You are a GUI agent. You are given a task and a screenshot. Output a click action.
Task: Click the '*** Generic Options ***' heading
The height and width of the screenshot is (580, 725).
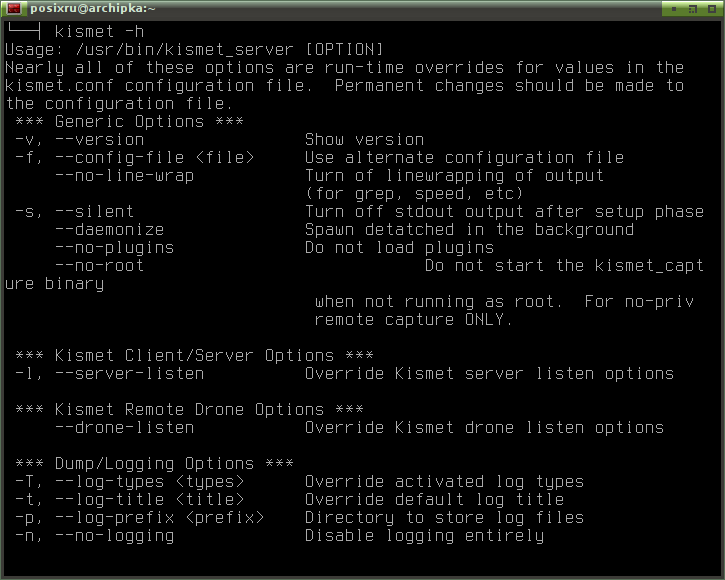tap(129, 122)
